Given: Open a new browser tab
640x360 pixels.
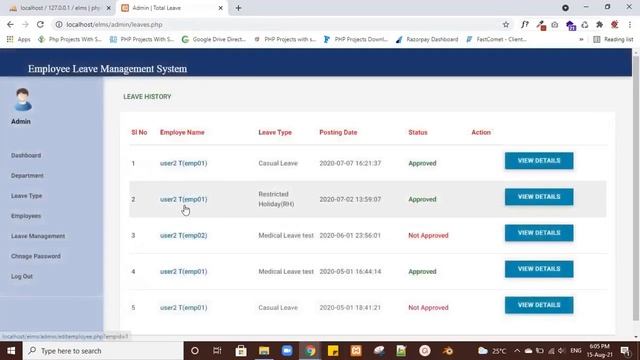Looking at the screenshot, I should tap(238, 8).
